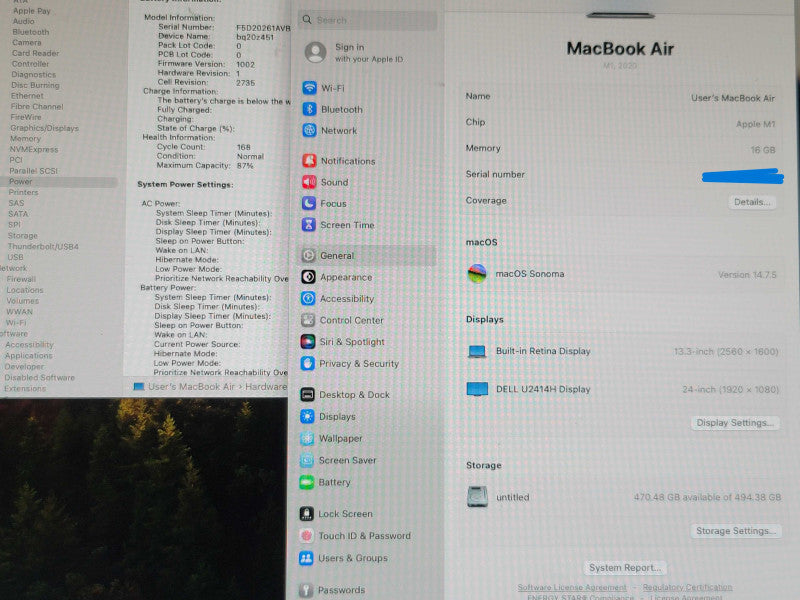The width and height of the screenshot is (800, 600).
Task: Open Siri & Spotlight icon
Action: pos(308,341)
